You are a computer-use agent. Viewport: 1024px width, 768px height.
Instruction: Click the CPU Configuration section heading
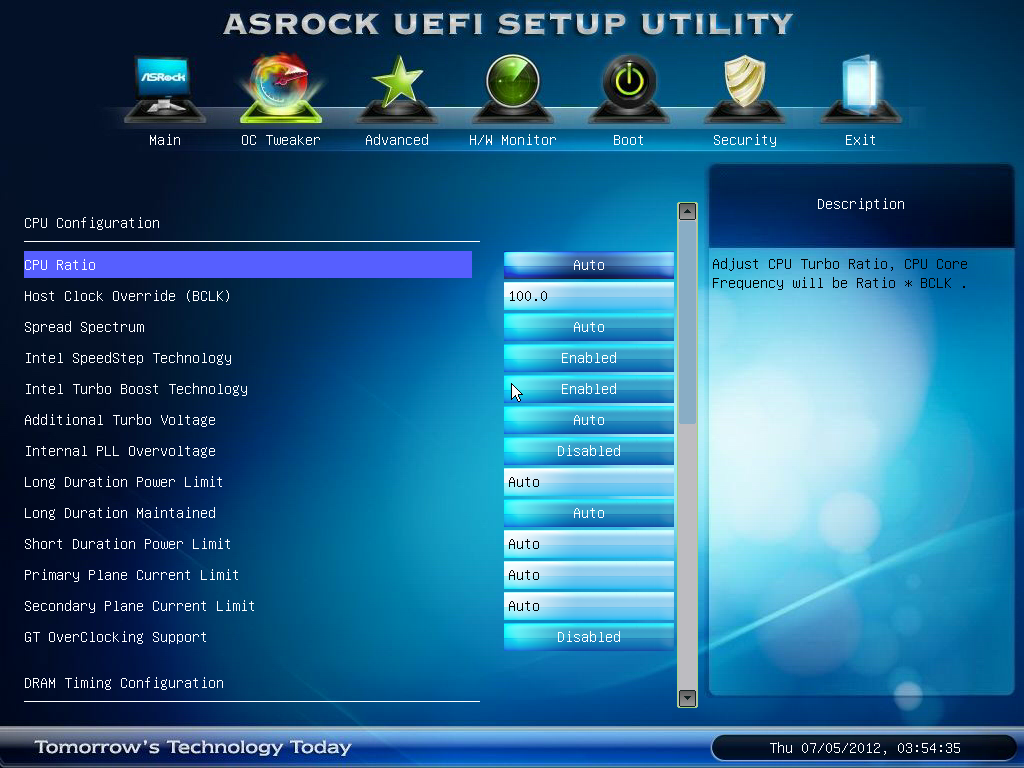point(92,223)
